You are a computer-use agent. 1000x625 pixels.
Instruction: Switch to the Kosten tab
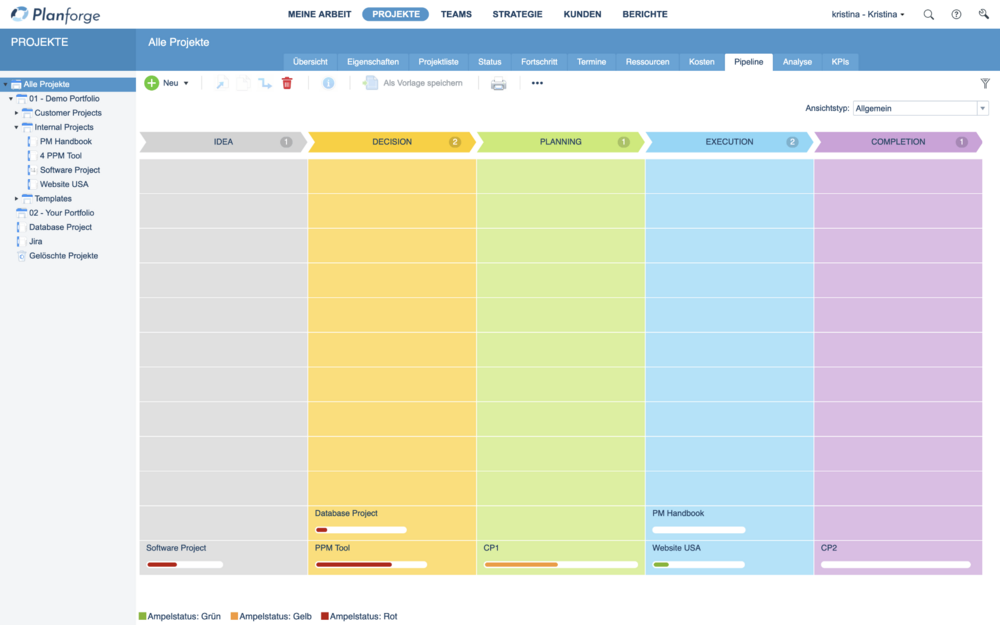(701, 62)
